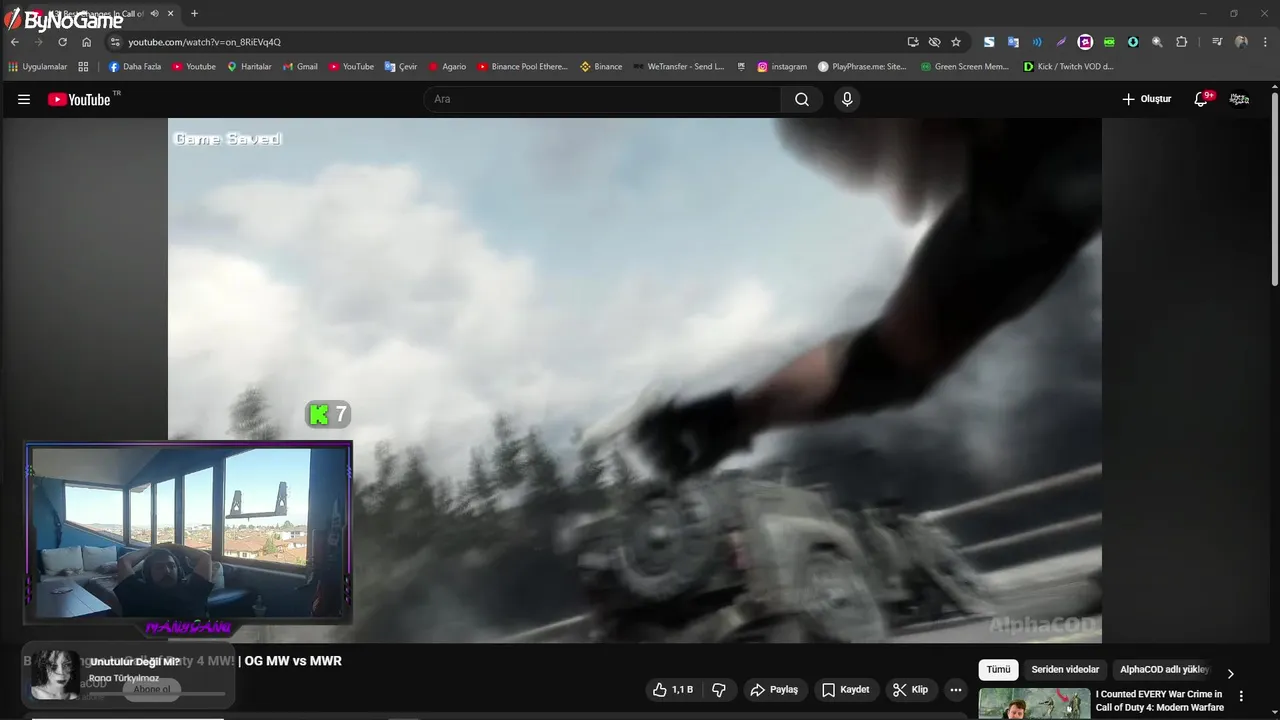Open the Green Screen Memes bookmark

pos(965,67)
